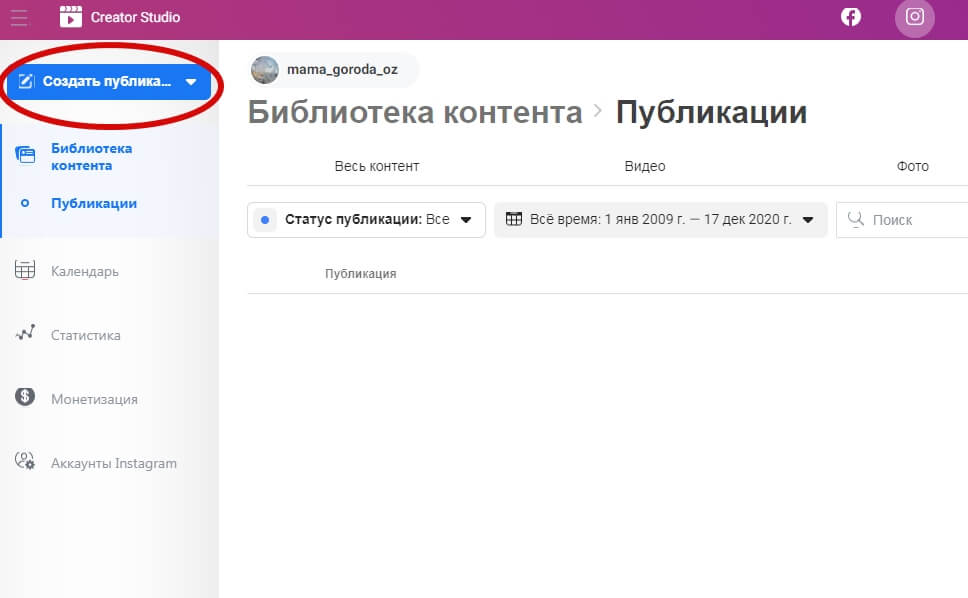This screenshot has width=968, height=598.
Task: Click the Creator Studio clapperboard logo
Action: (70, 17)
